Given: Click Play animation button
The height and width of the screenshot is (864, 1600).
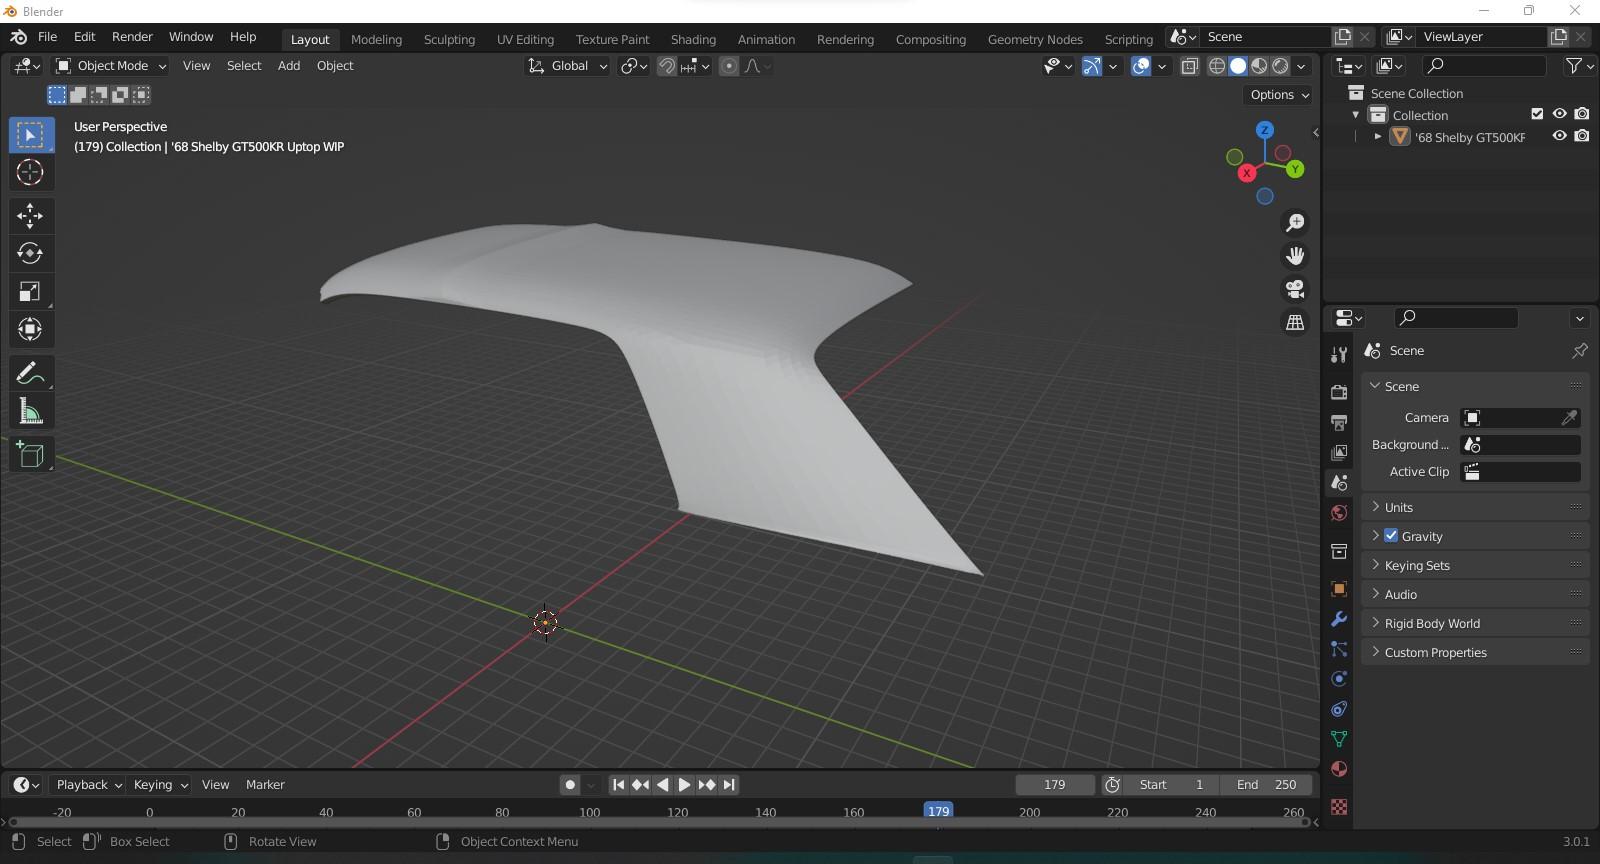Looking at the screenshot, I should click(x=684, y=785).
